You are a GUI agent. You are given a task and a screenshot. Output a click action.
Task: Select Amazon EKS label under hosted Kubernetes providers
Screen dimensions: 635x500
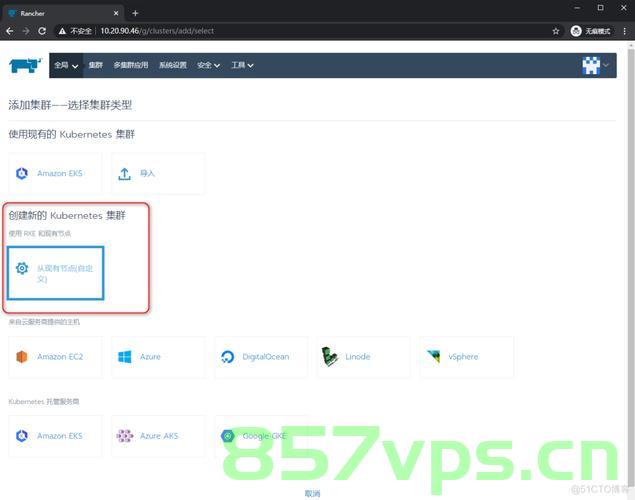(x=60, y=436)
